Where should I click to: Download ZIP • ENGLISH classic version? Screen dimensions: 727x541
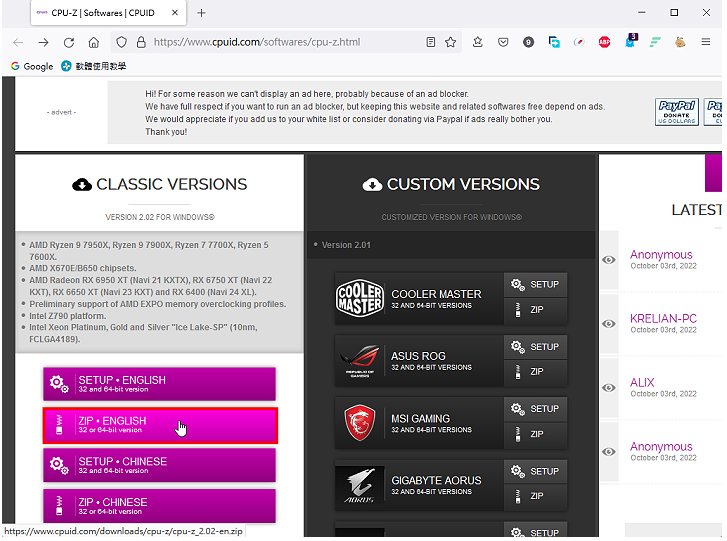point(160,425)
